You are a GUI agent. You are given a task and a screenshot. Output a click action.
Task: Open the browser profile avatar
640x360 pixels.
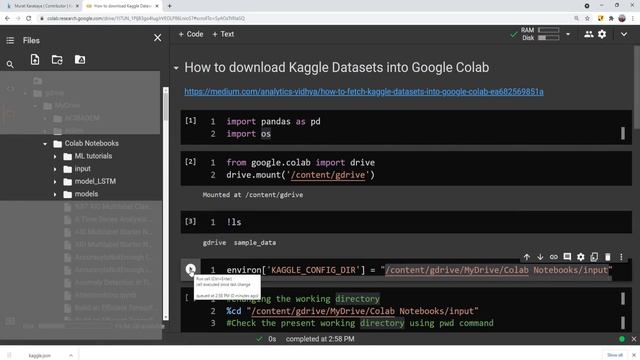pyautogui.click(x=622, y=18)
